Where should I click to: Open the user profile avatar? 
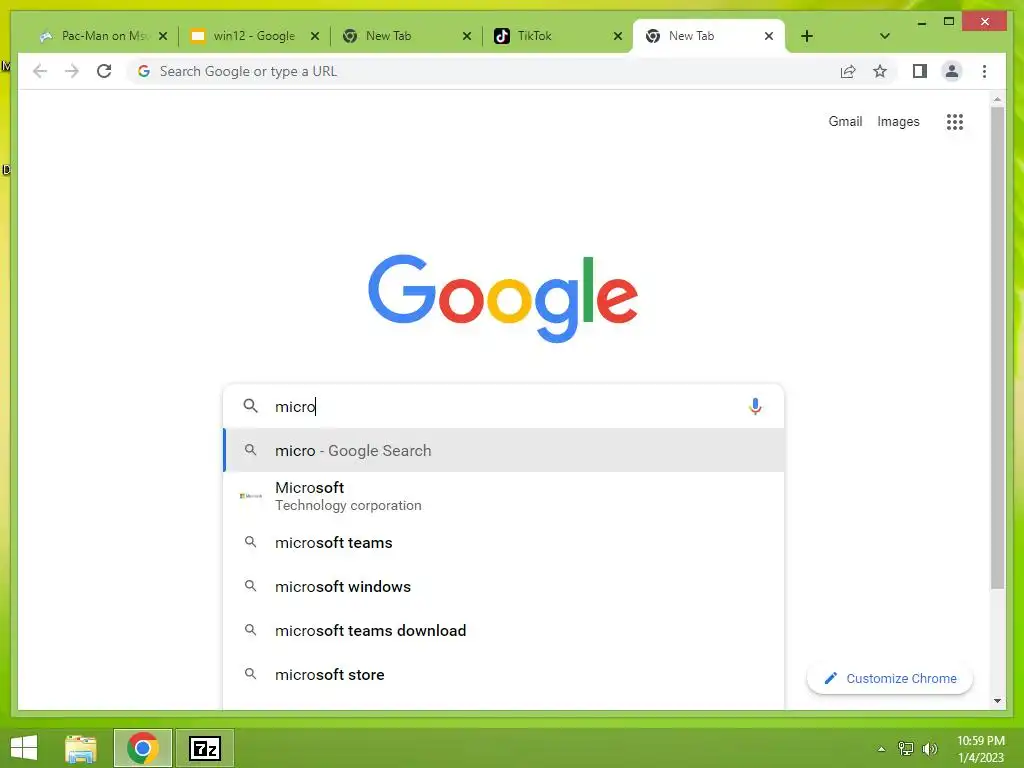point(952,71)
